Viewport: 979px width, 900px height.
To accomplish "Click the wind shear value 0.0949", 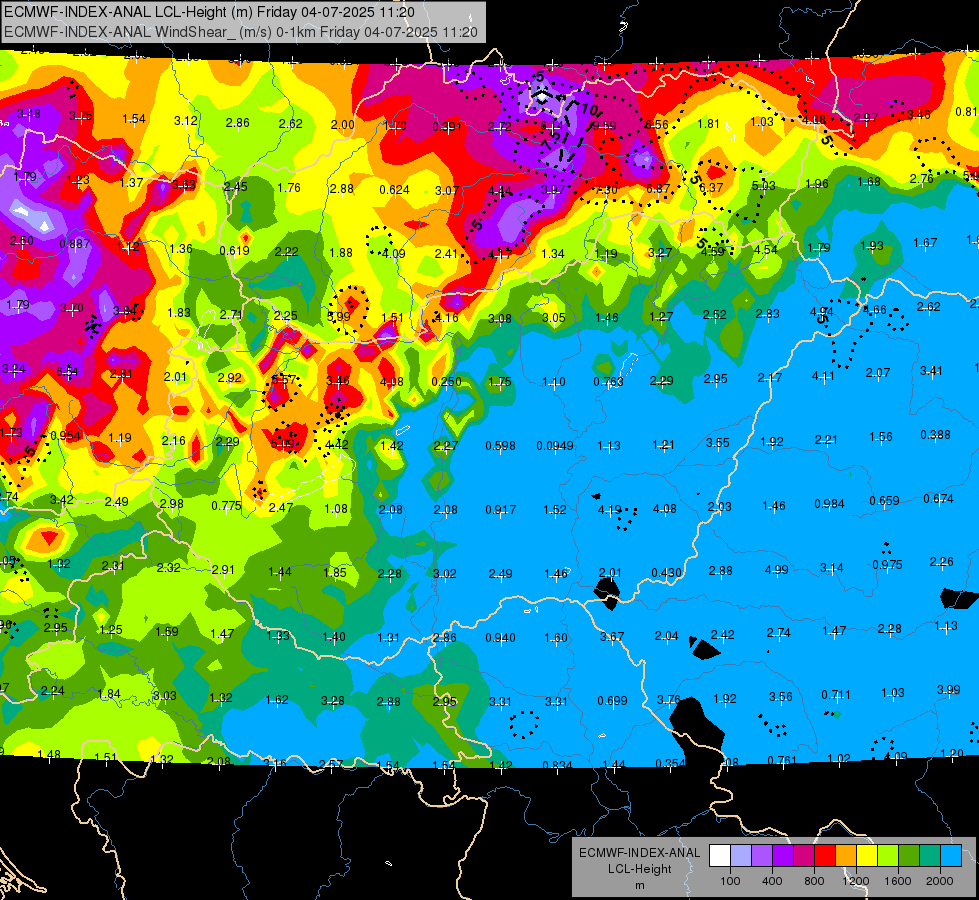I will point(554,445).
